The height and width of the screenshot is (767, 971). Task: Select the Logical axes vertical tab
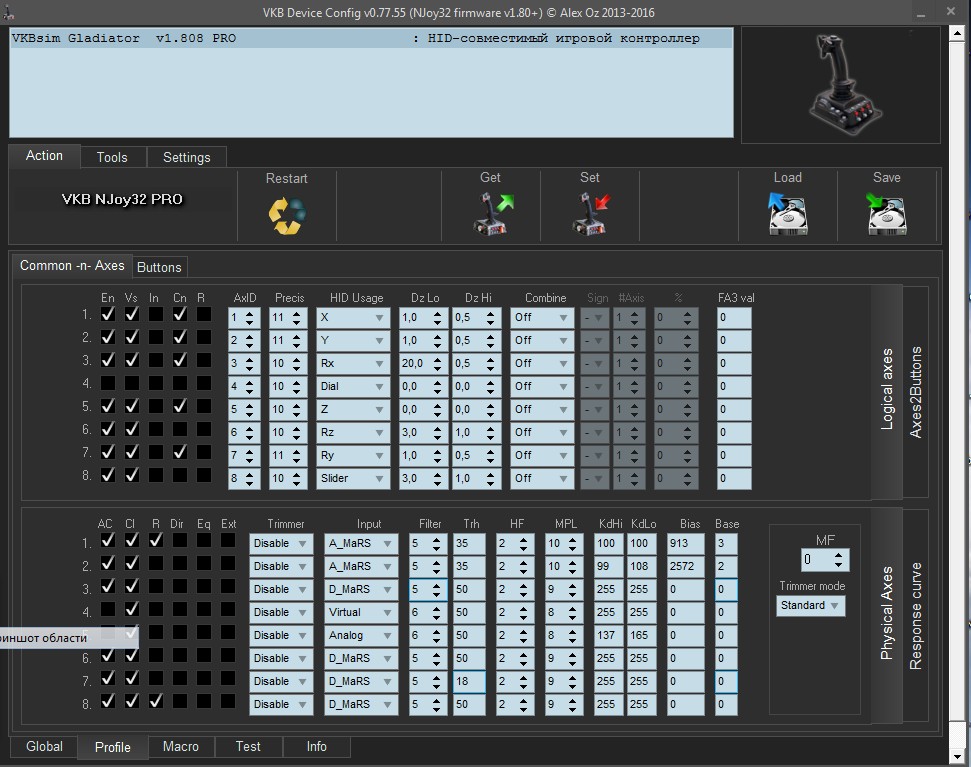tap(887, 390)
